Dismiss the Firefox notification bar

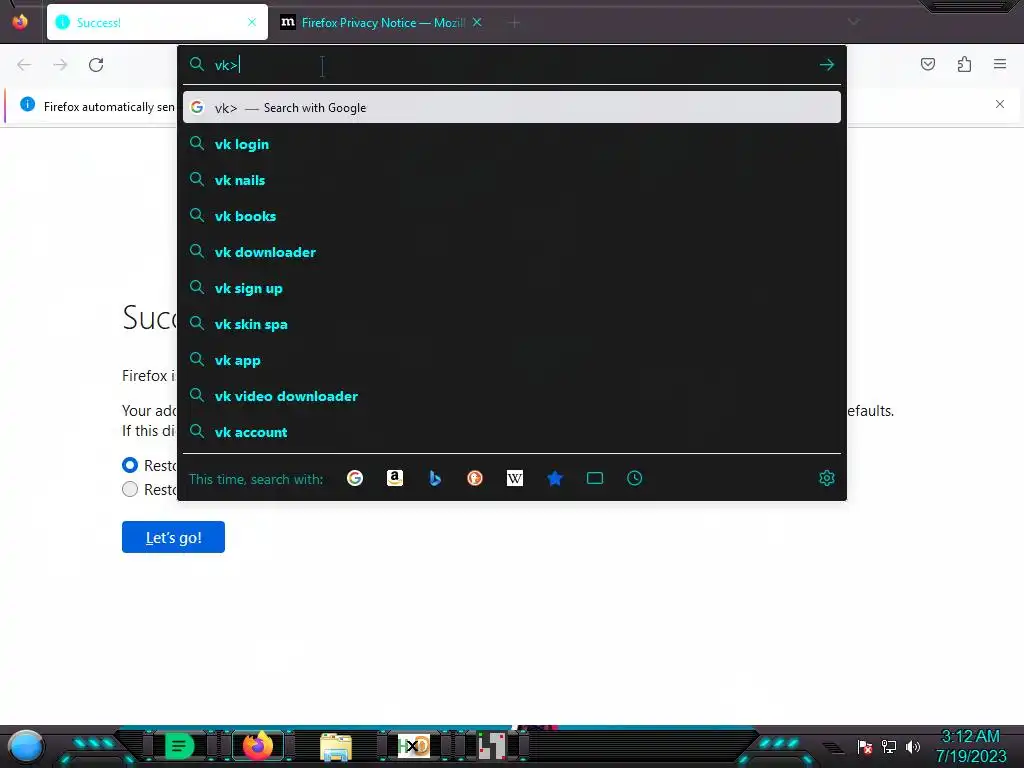(x=1000, y=104)
